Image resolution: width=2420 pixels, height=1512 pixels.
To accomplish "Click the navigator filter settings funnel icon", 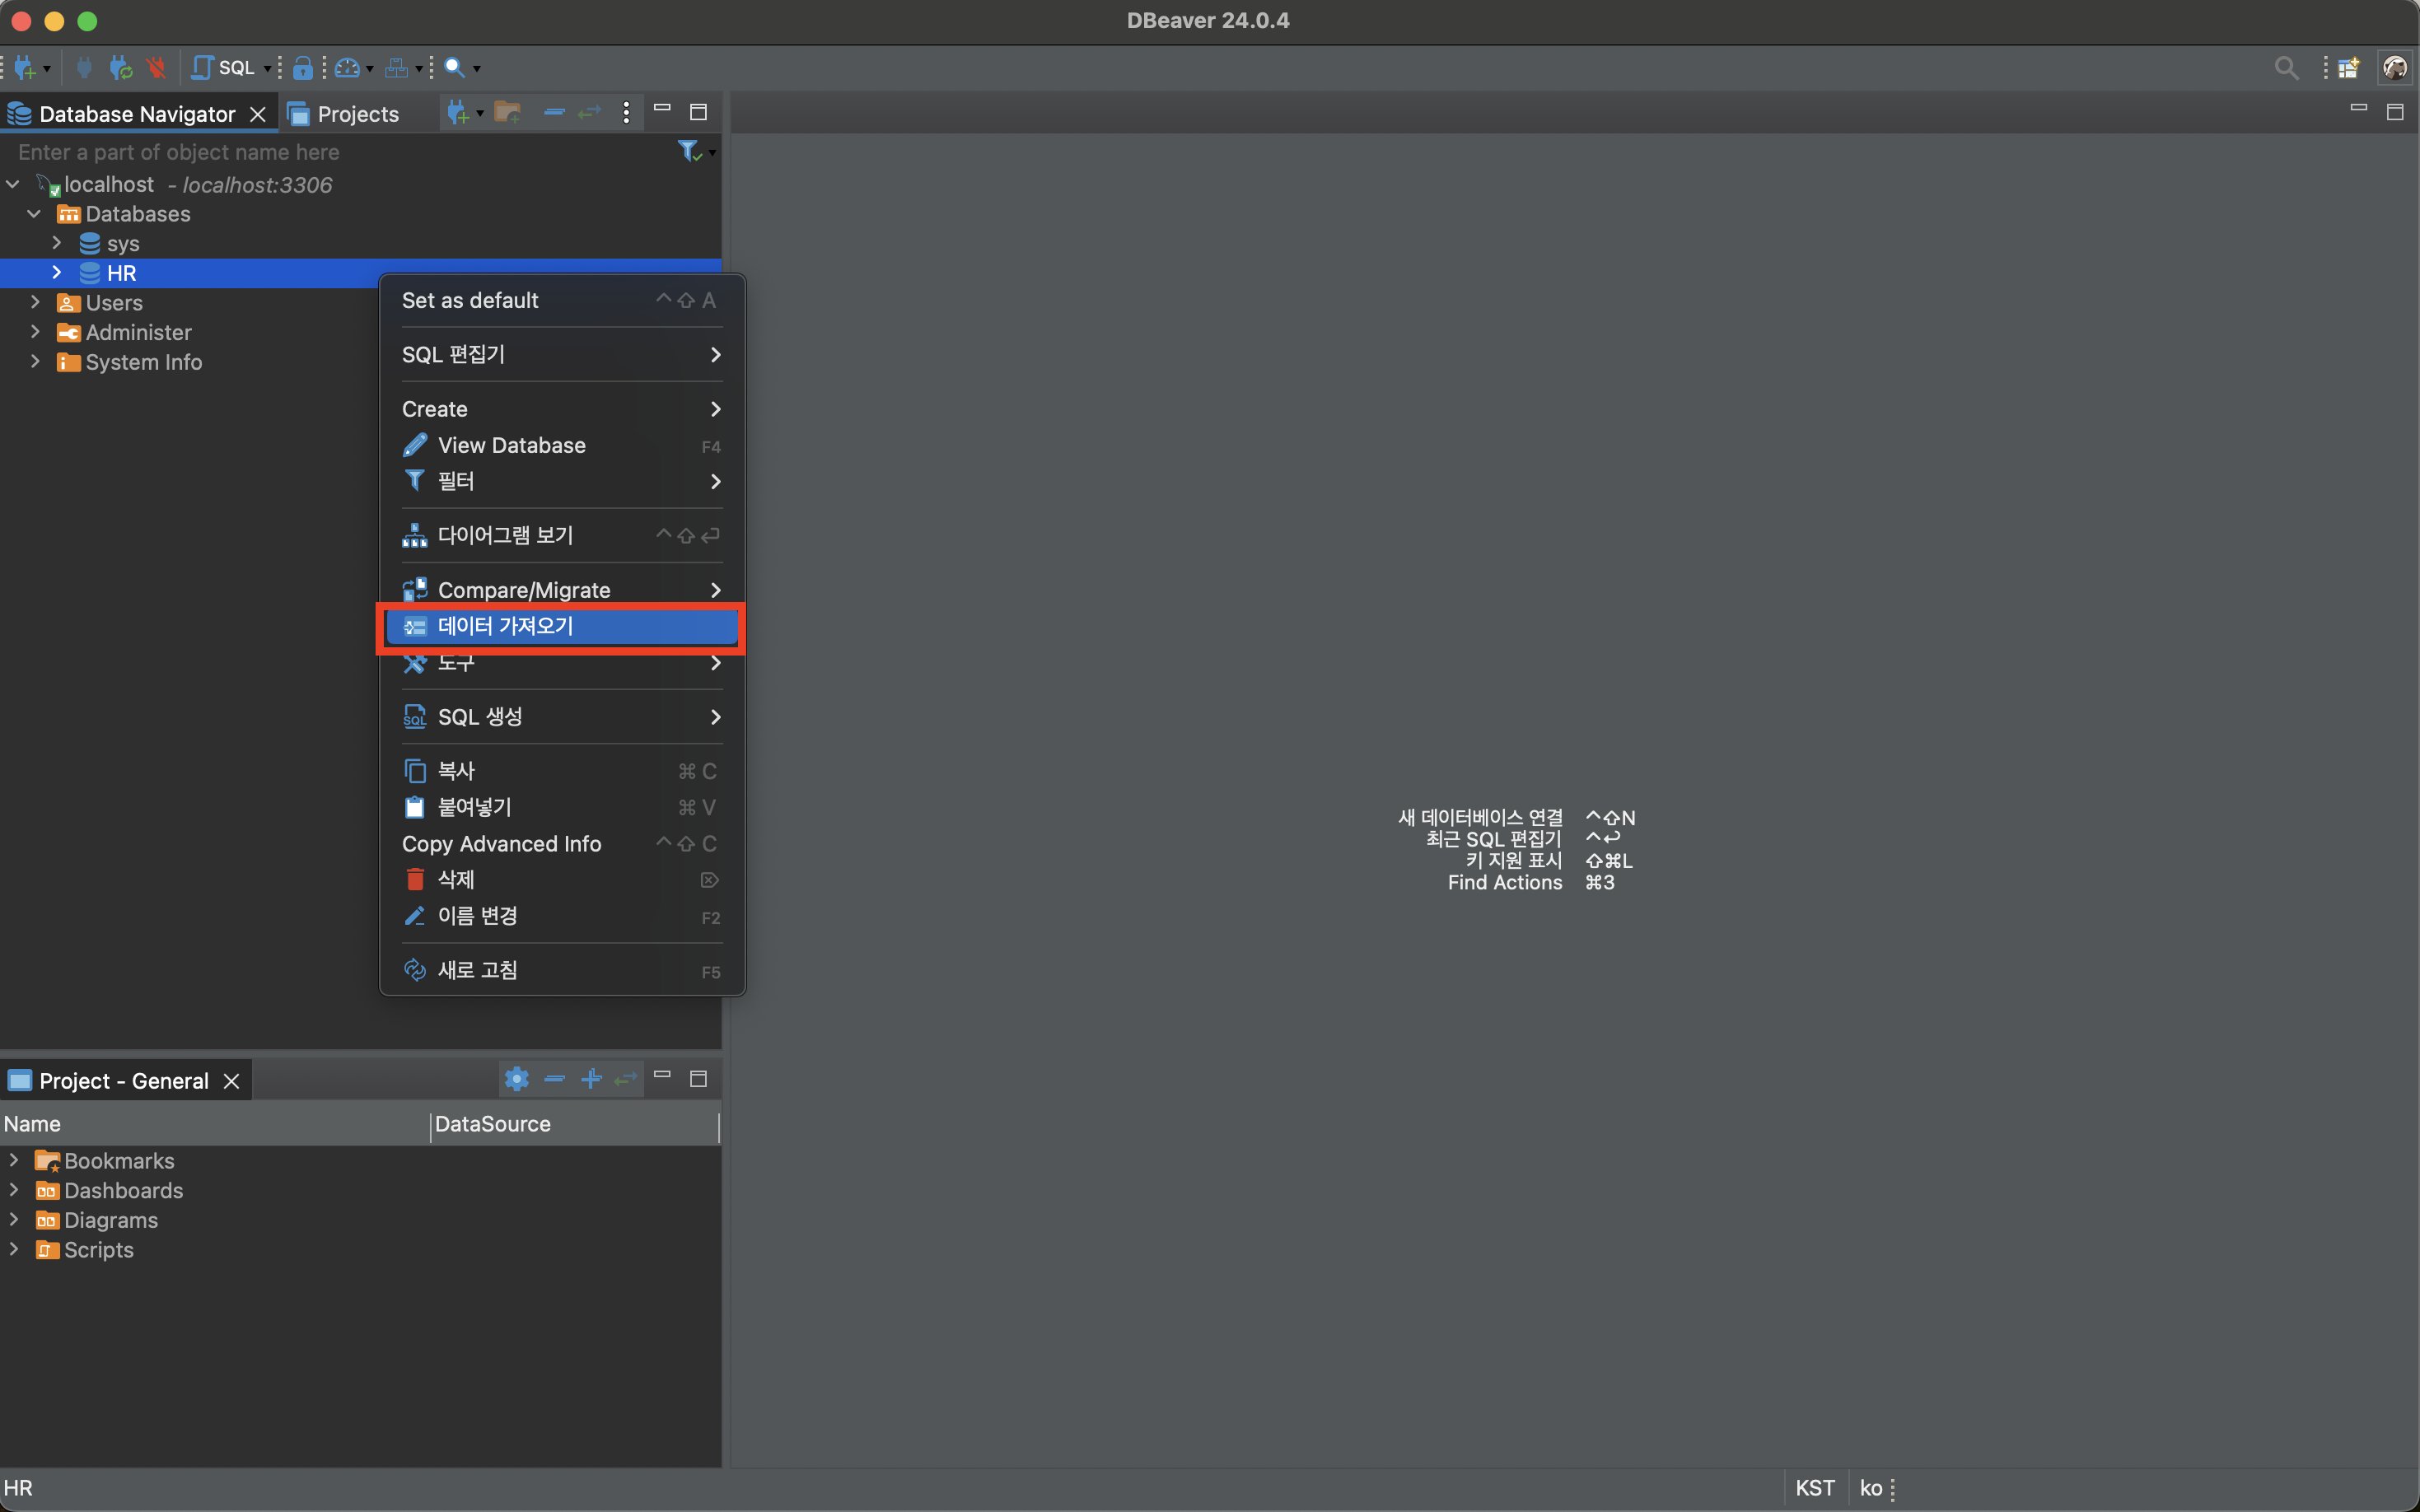I will (689, 151).
